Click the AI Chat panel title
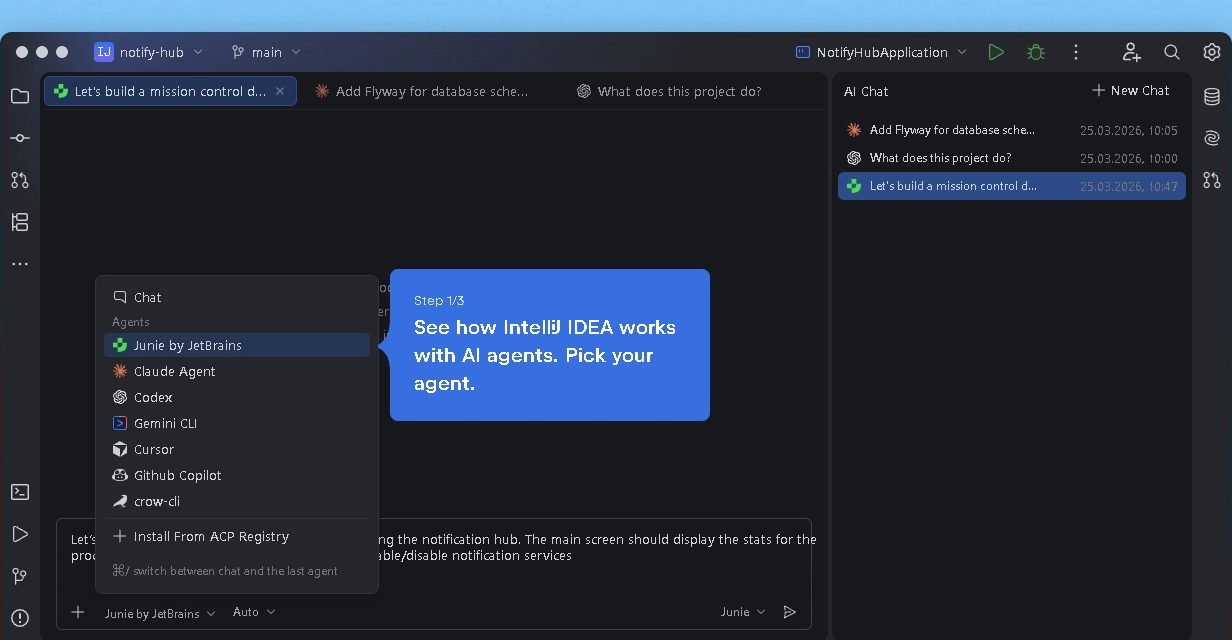 (866, 91)
